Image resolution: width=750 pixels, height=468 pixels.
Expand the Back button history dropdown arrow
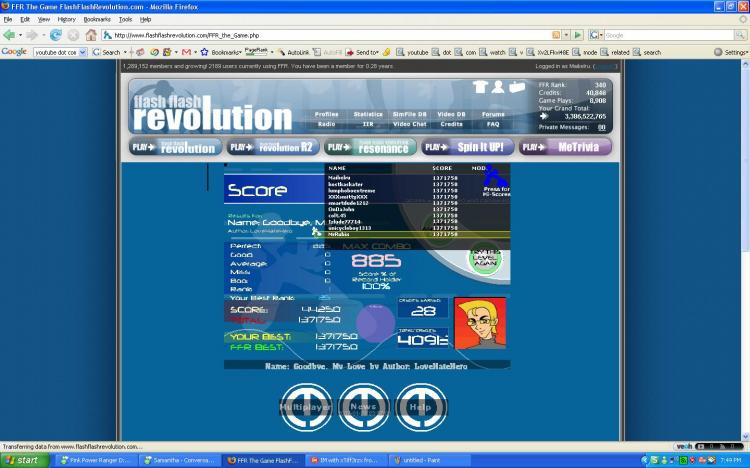click(x=20, y=35)
